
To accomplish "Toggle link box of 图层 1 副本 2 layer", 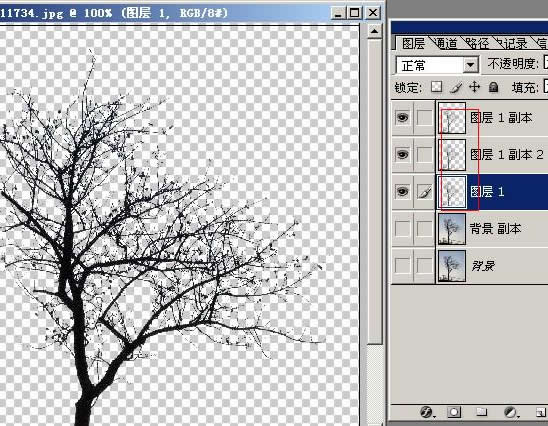I will tap(424, 154).
